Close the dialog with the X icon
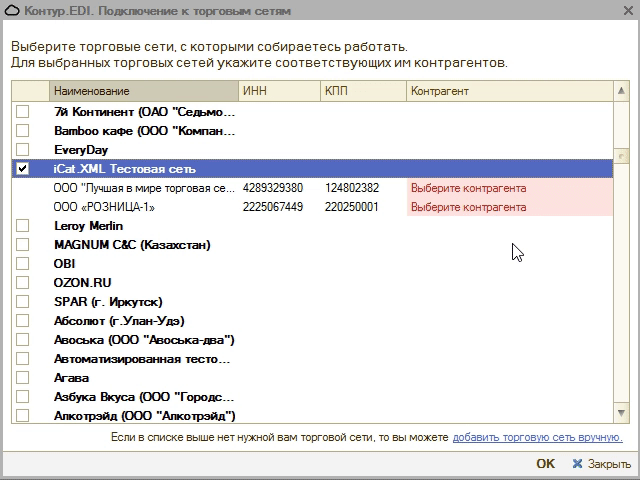 [x=629, y=11]
